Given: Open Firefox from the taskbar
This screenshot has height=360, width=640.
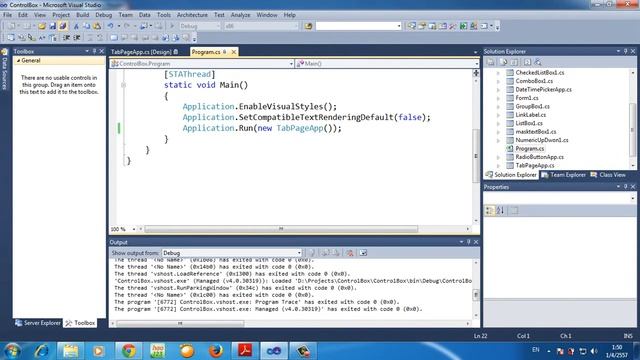Looking at the screenshot, I should [x=216, y=351].
